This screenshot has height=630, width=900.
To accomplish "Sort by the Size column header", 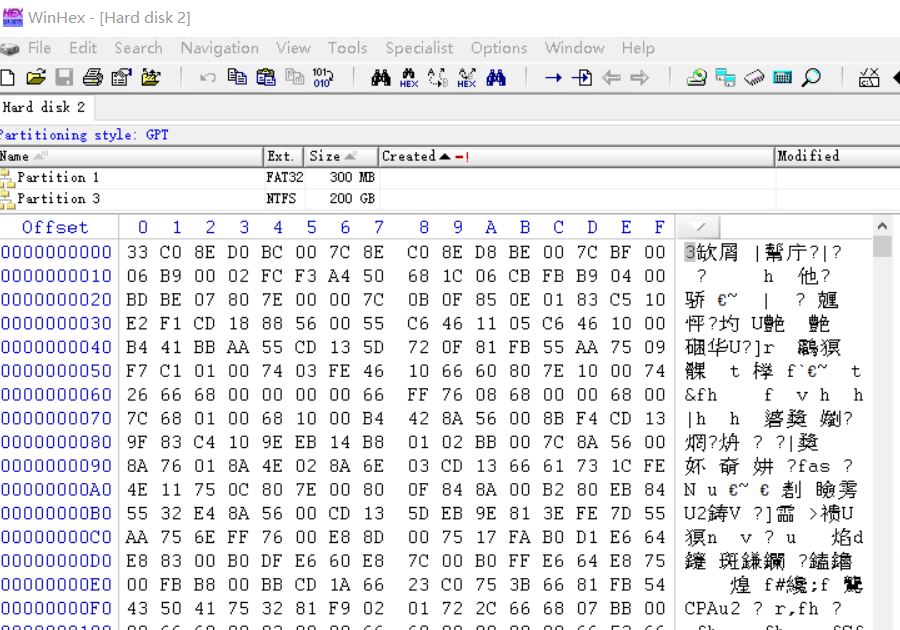I will tap(340, 156).
